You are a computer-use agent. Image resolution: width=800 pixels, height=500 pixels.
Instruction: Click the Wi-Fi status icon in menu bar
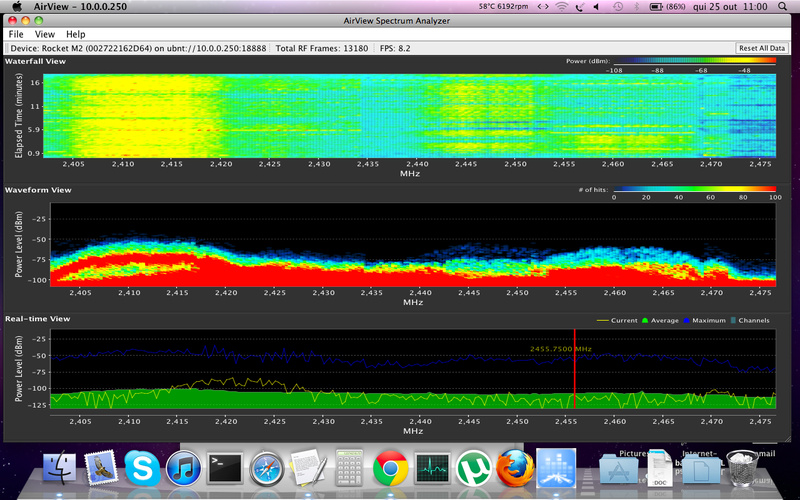coord(564,6)
